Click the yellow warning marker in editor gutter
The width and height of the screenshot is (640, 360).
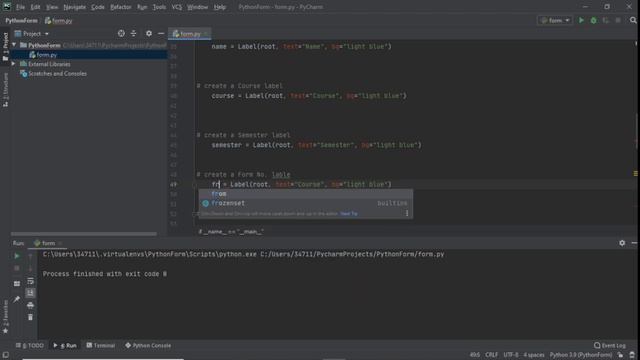click(x=636, y=174)
